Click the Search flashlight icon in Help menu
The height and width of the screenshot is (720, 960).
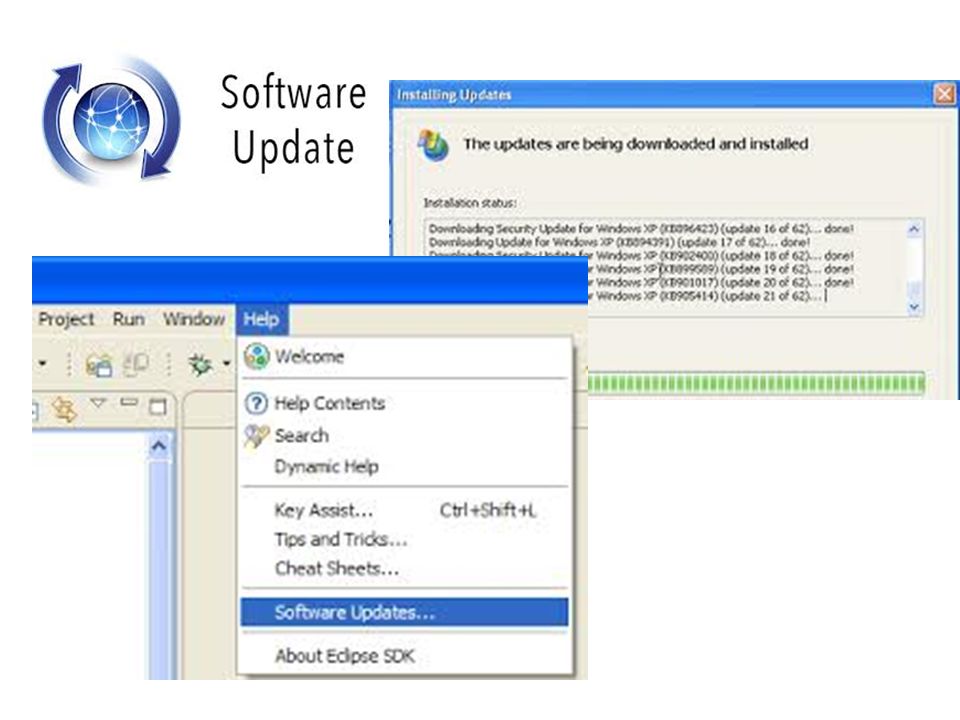[256, 435]
